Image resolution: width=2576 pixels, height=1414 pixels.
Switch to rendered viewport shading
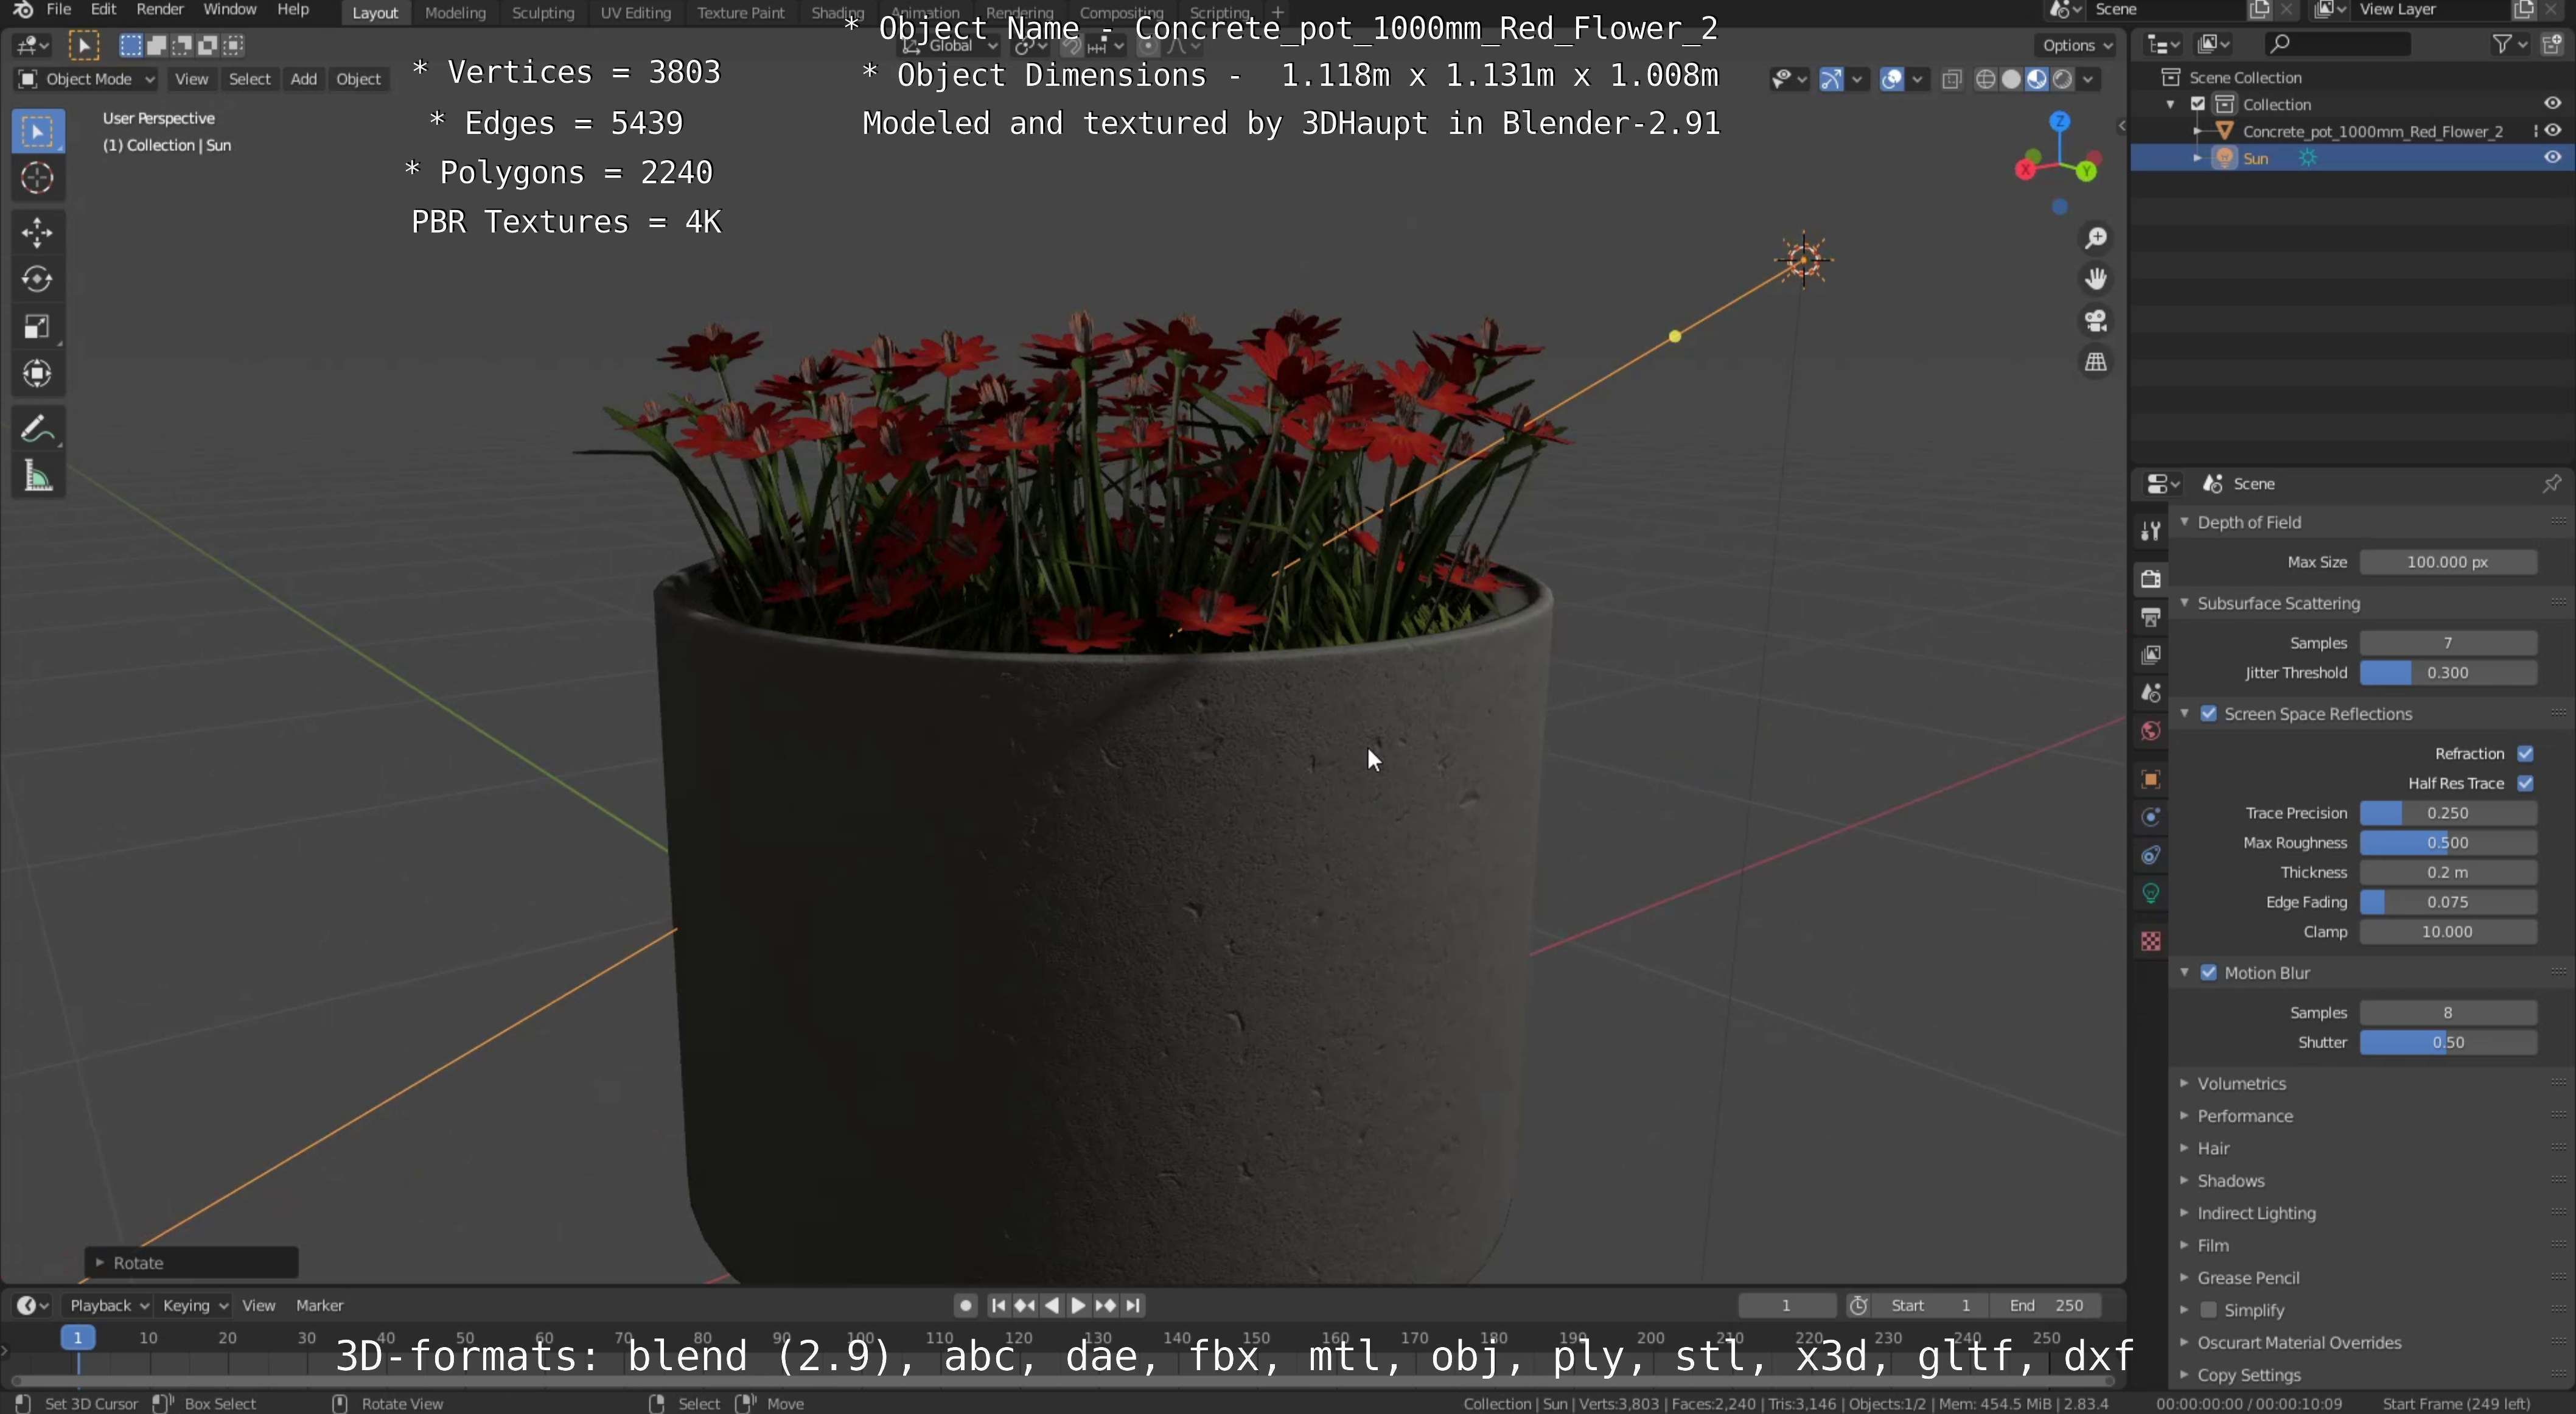(x=2062, y=79)
